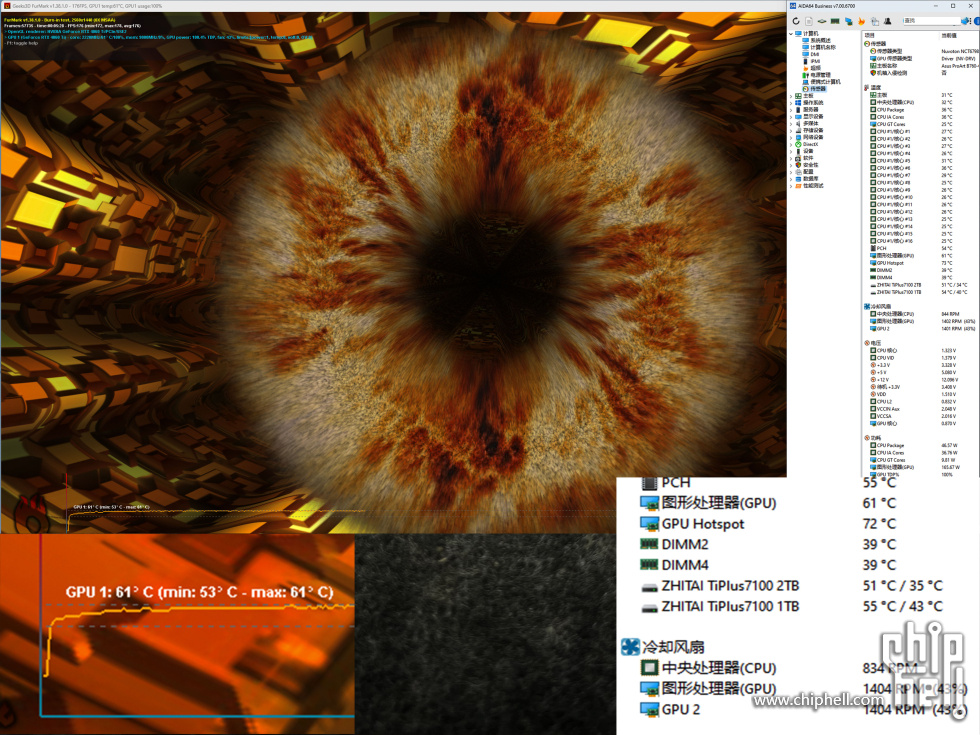Launch stability test via flame toolbar icon
Image resolution: width=980 pixels, height=735 pixels.
click(x=861, y=21)
